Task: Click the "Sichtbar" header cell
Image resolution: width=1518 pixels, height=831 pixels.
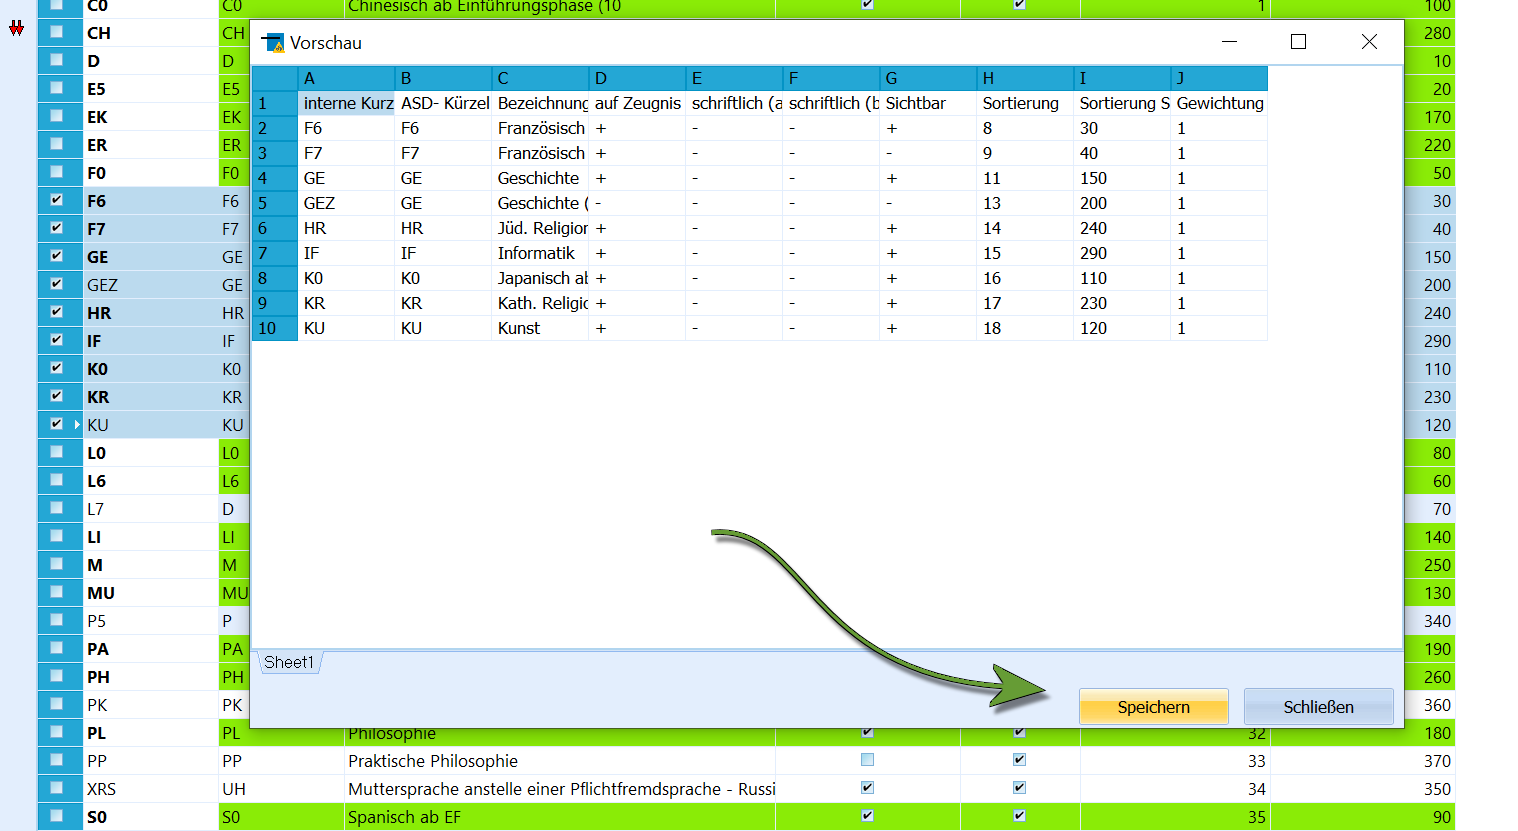Action: 928,103
